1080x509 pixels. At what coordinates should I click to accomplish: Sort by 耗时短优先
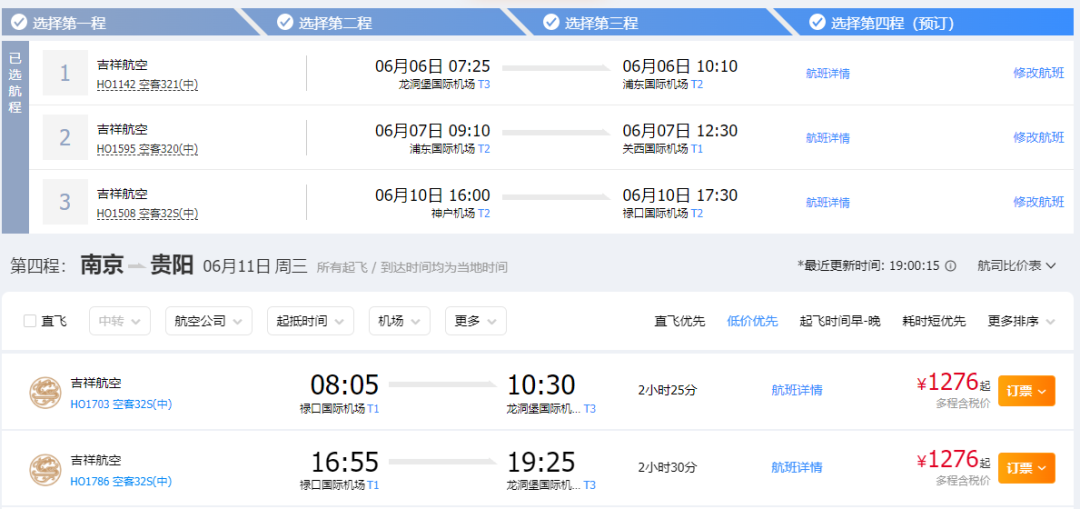point(934,321)
